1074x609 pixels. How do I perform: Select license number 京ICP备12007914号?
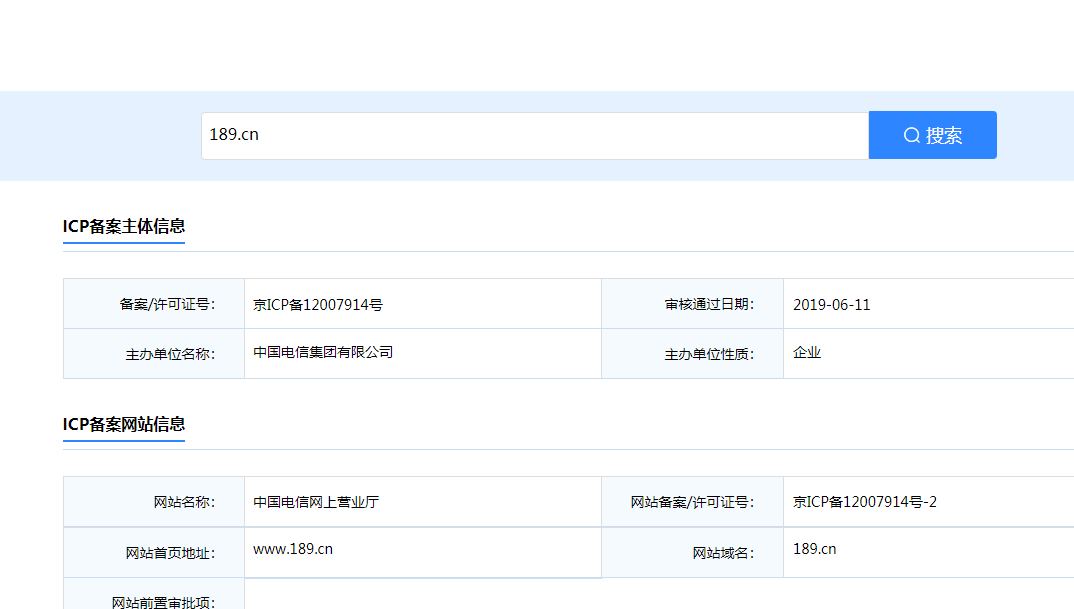[x=318, y=305]
